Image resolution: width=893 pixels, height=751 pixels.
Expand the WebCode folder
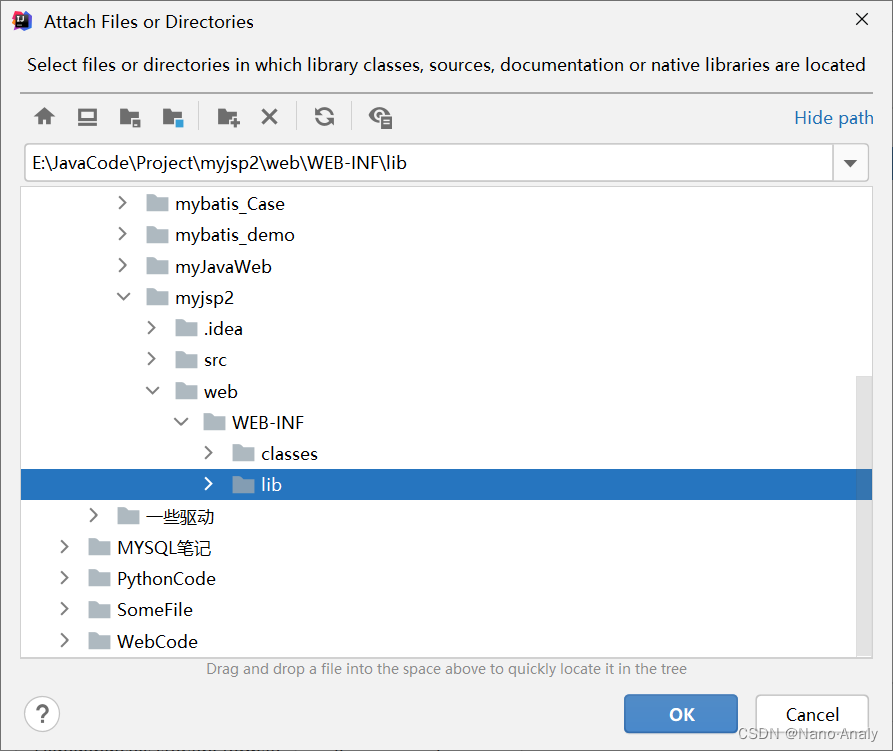pyautogui.click(x=65, y=641)
